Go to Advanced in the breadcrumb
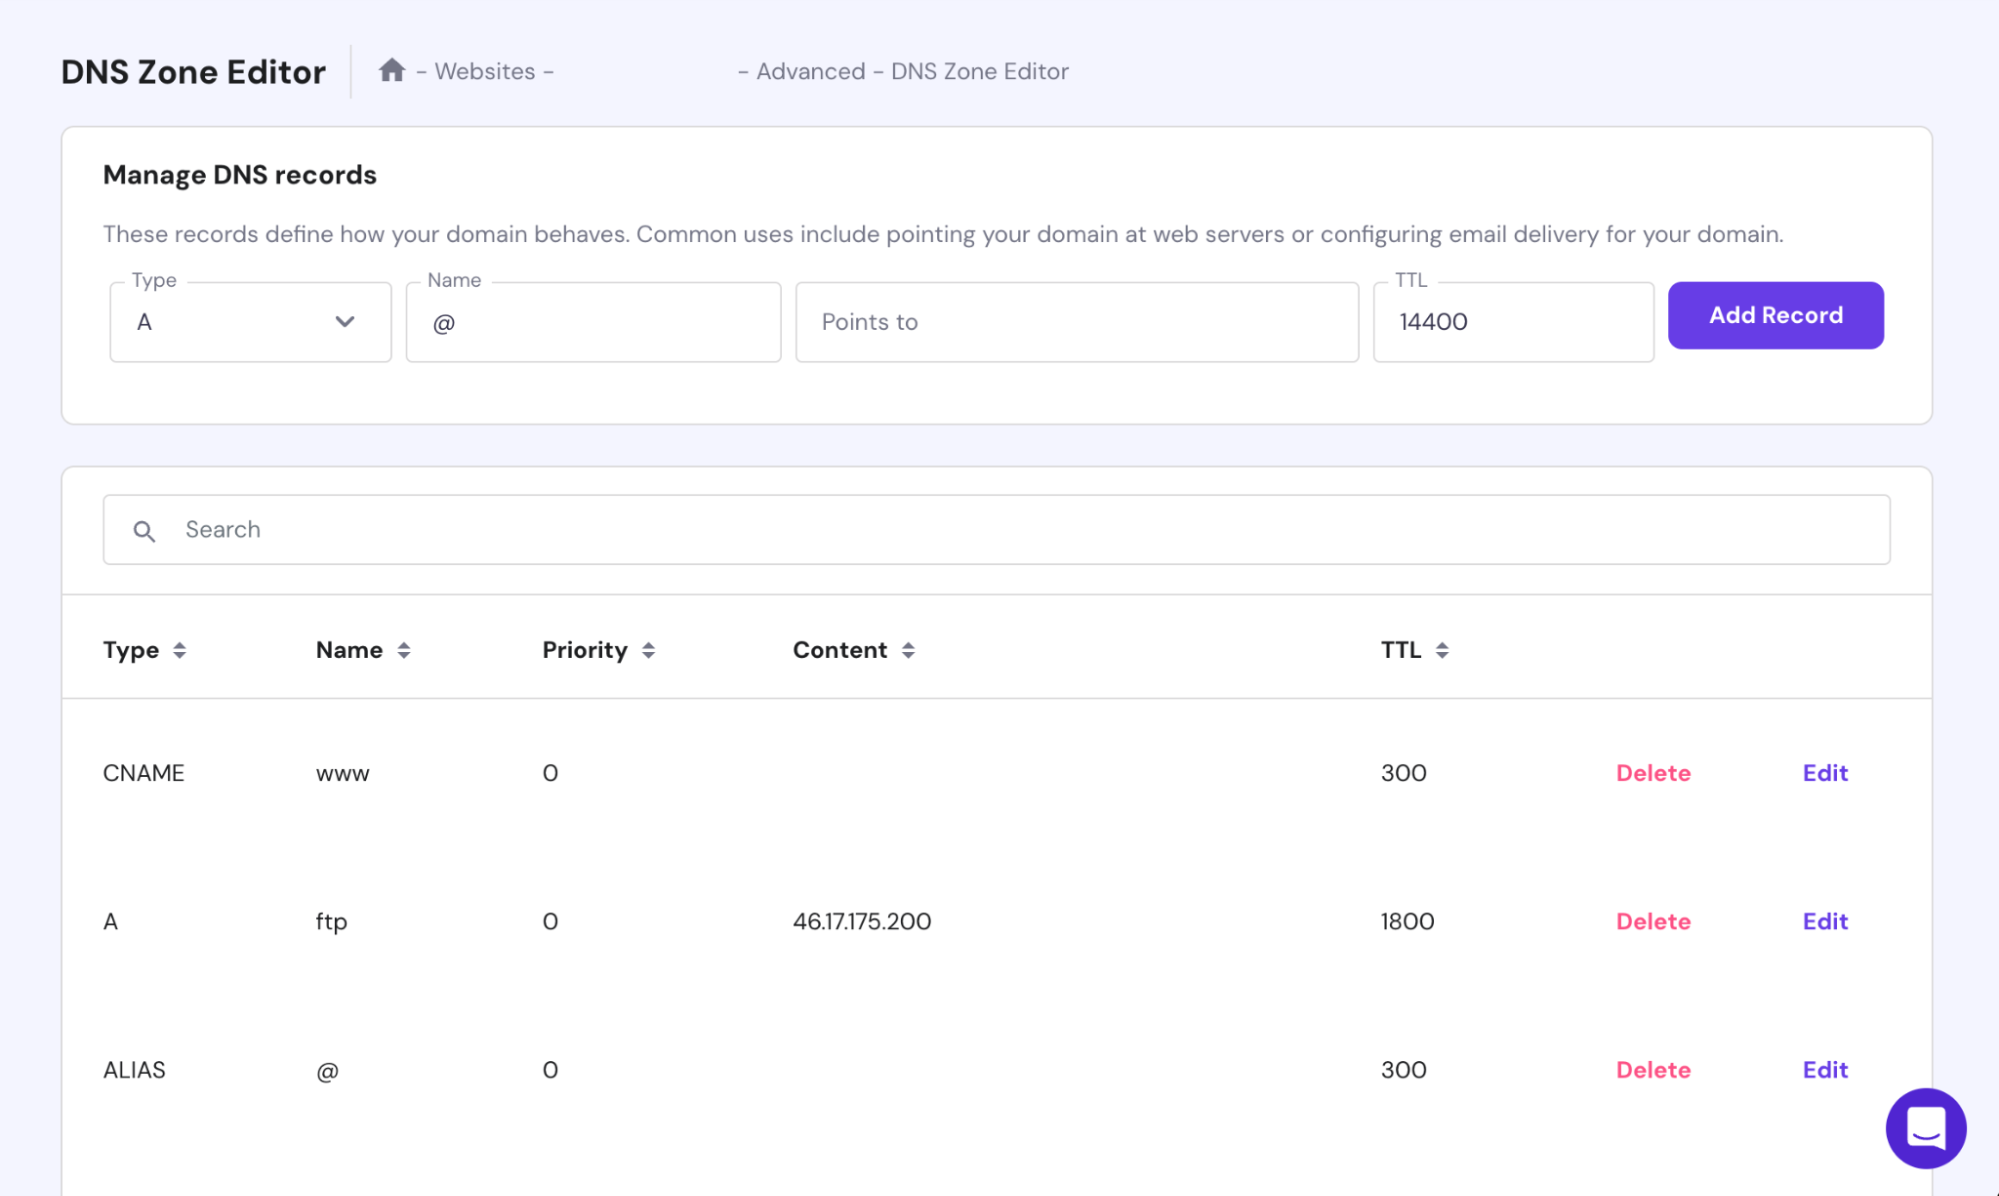 click(810, 71)
